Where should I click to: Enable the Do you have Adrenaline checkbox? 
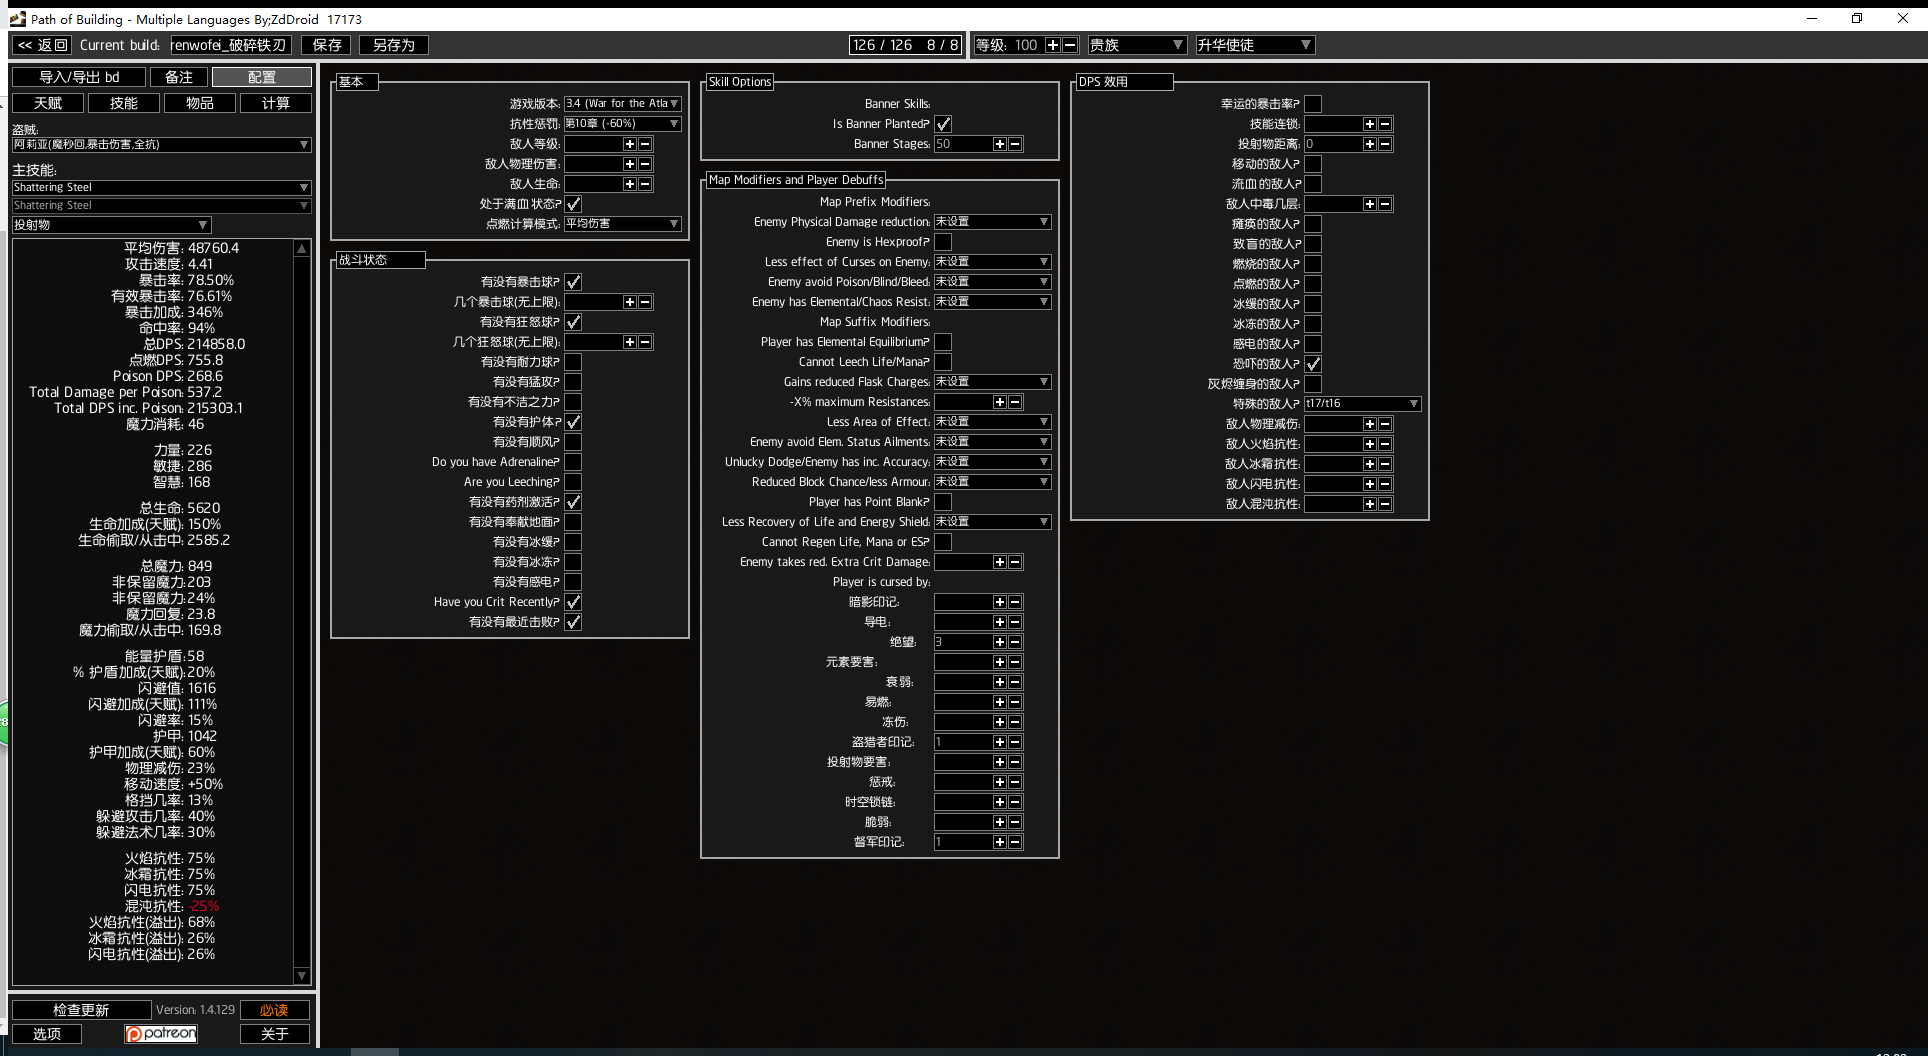(x=573, y=462)
